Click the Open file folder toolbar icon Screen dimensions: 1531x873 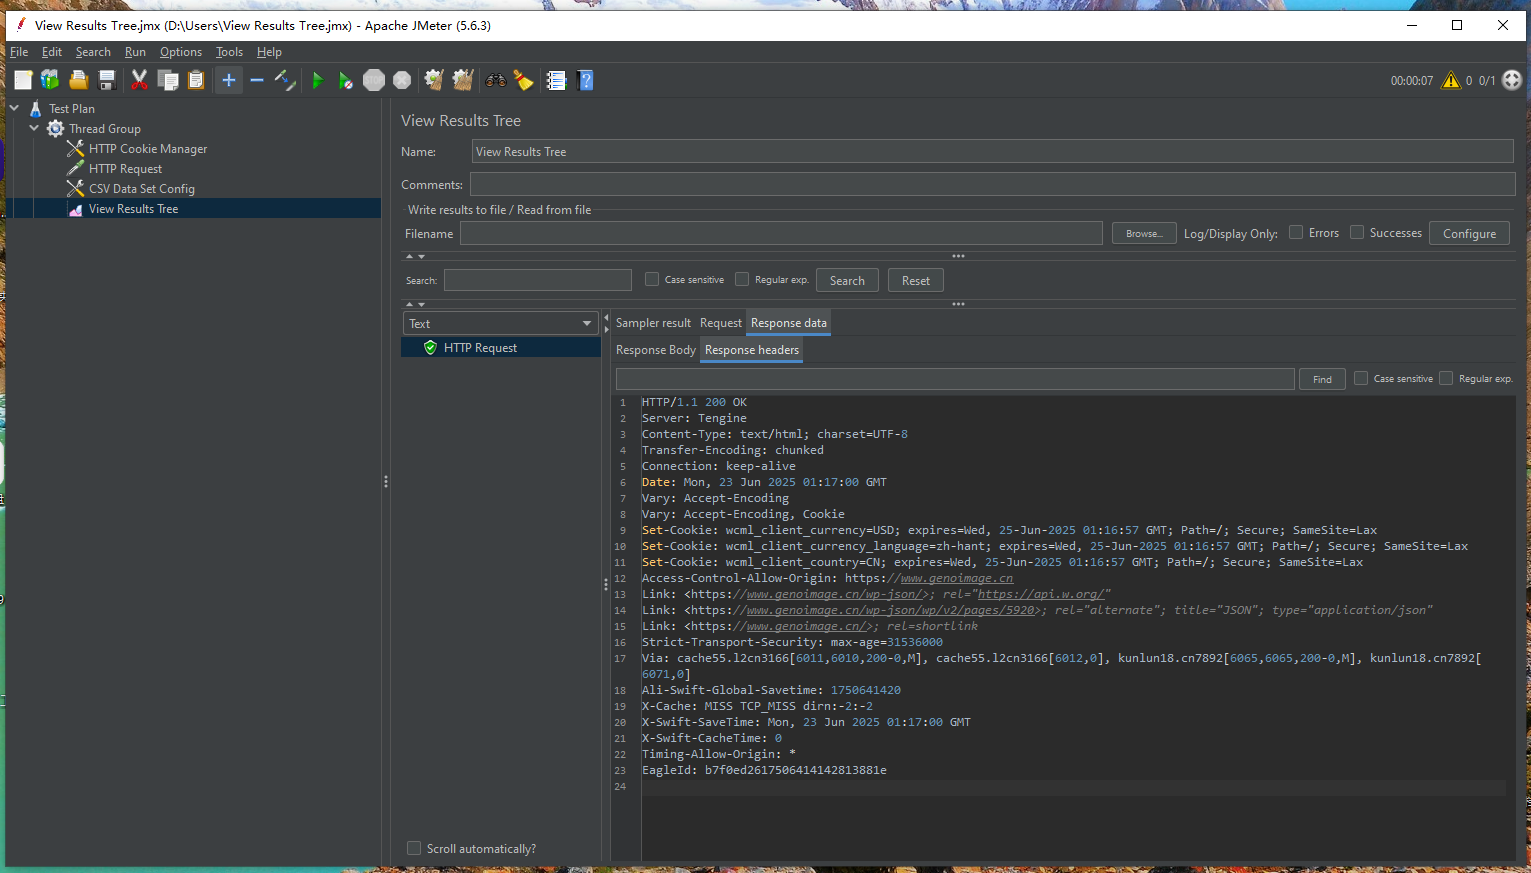78,80
